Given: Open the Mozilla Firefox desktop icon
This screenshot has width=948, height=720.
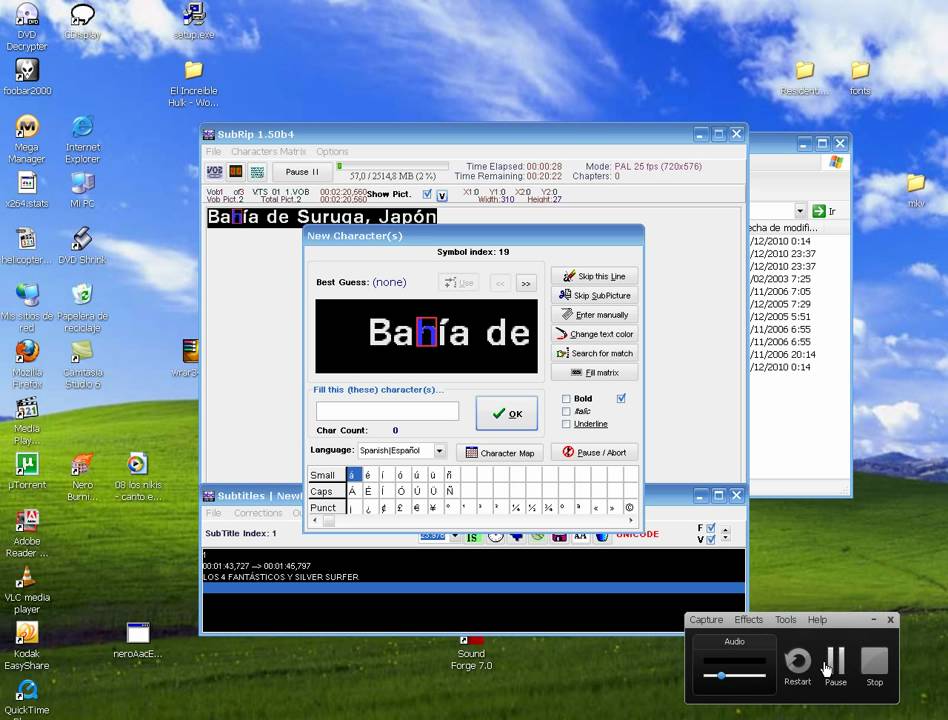Looking at the screenshot, I should [27, 364].
